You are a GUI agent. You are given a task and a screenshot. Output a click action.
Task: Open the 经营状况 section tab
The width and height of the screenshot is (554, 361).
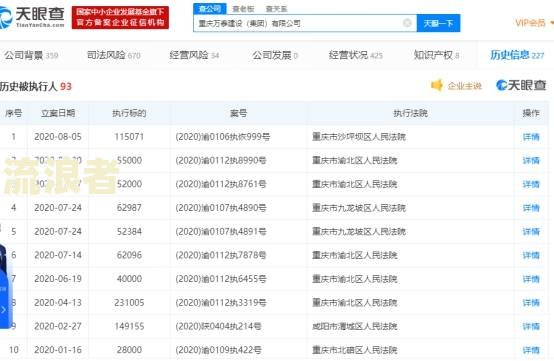point(355,55)
